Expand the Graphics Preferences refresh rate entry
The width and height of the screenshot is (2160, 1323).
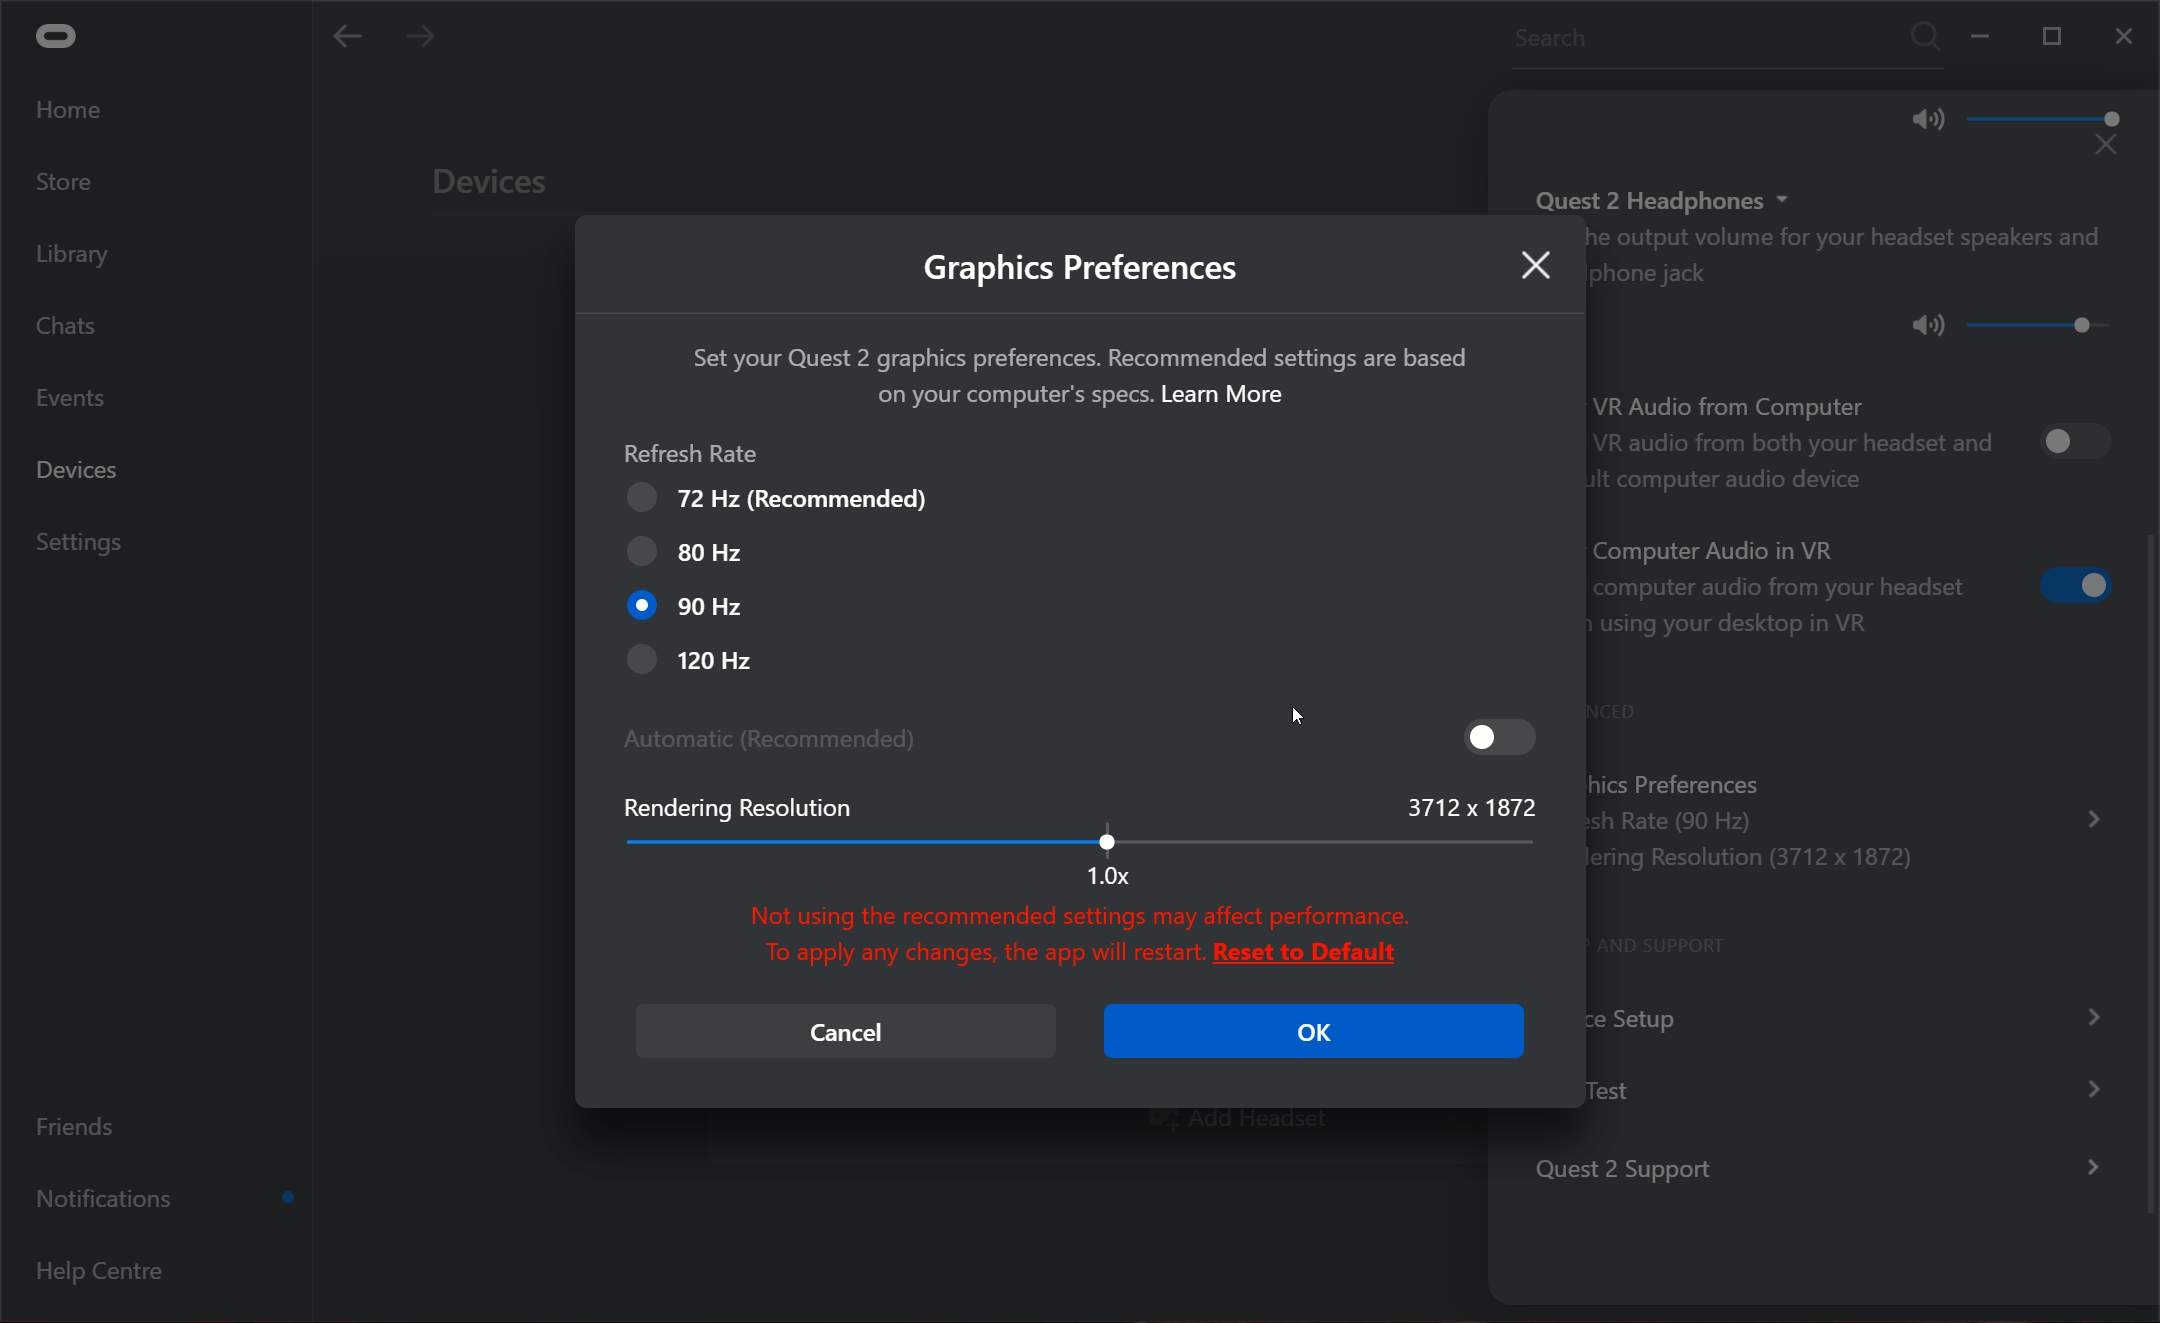point(2093,819)
